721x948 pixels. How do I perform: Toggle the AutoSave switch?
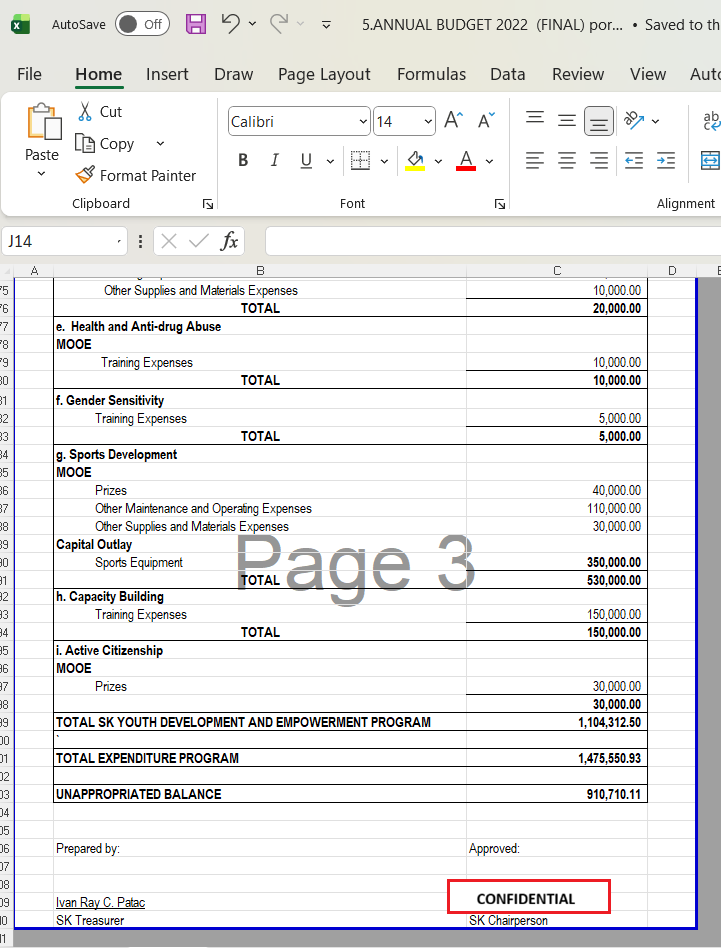pyautogui.click(x=142, y=24)
